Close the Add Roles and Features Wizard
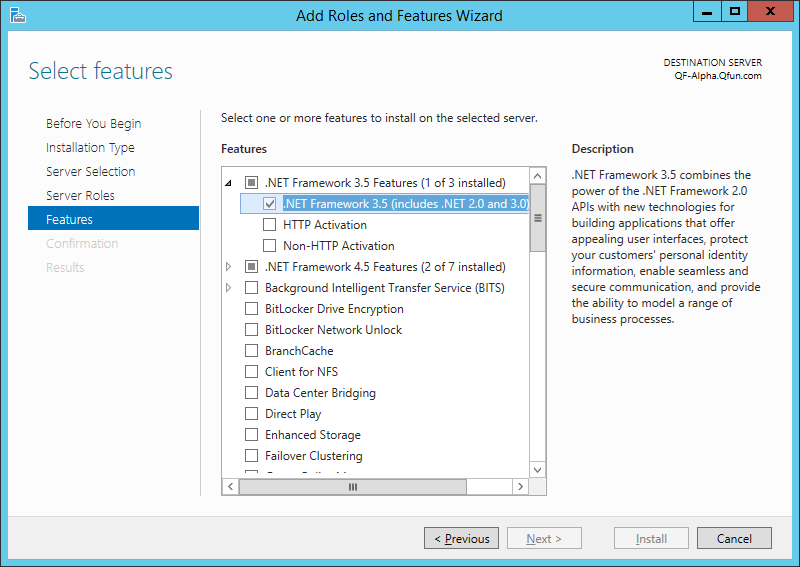 (771, 11)
